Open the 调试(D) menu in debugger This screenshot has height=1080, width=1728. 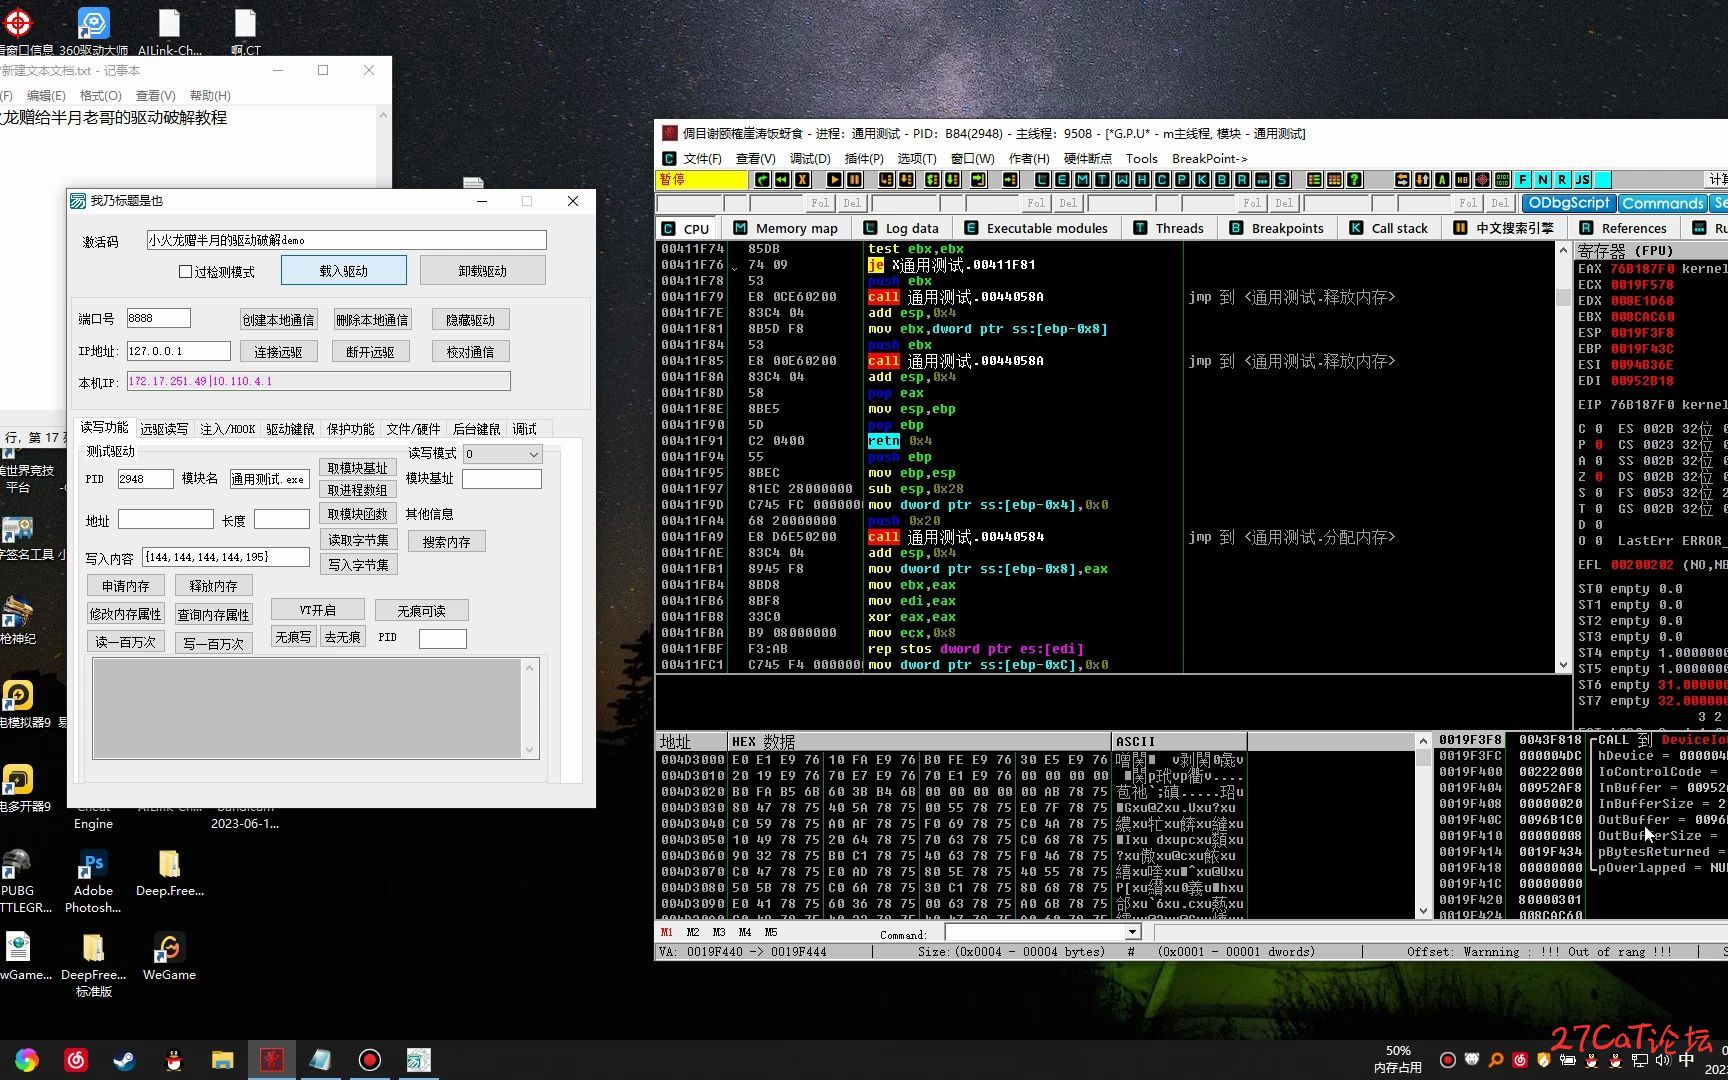click(810, 158)
